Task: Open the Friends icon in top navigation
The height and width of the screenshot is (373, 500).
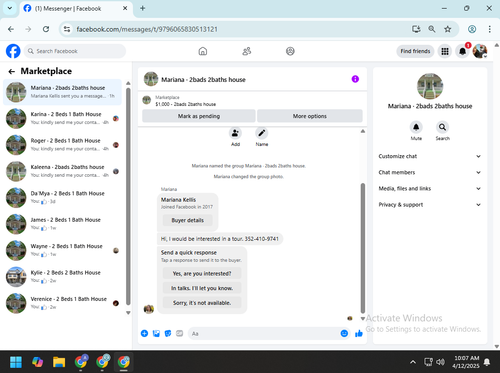Action: 247,51
